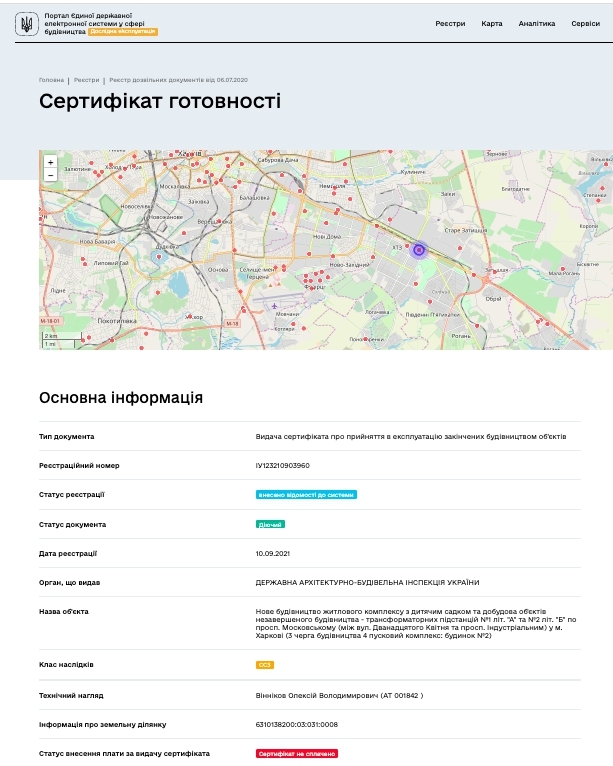Click the Видача сертифіката document type value
The image size is (613, 766).
click(x=411, y=436)
